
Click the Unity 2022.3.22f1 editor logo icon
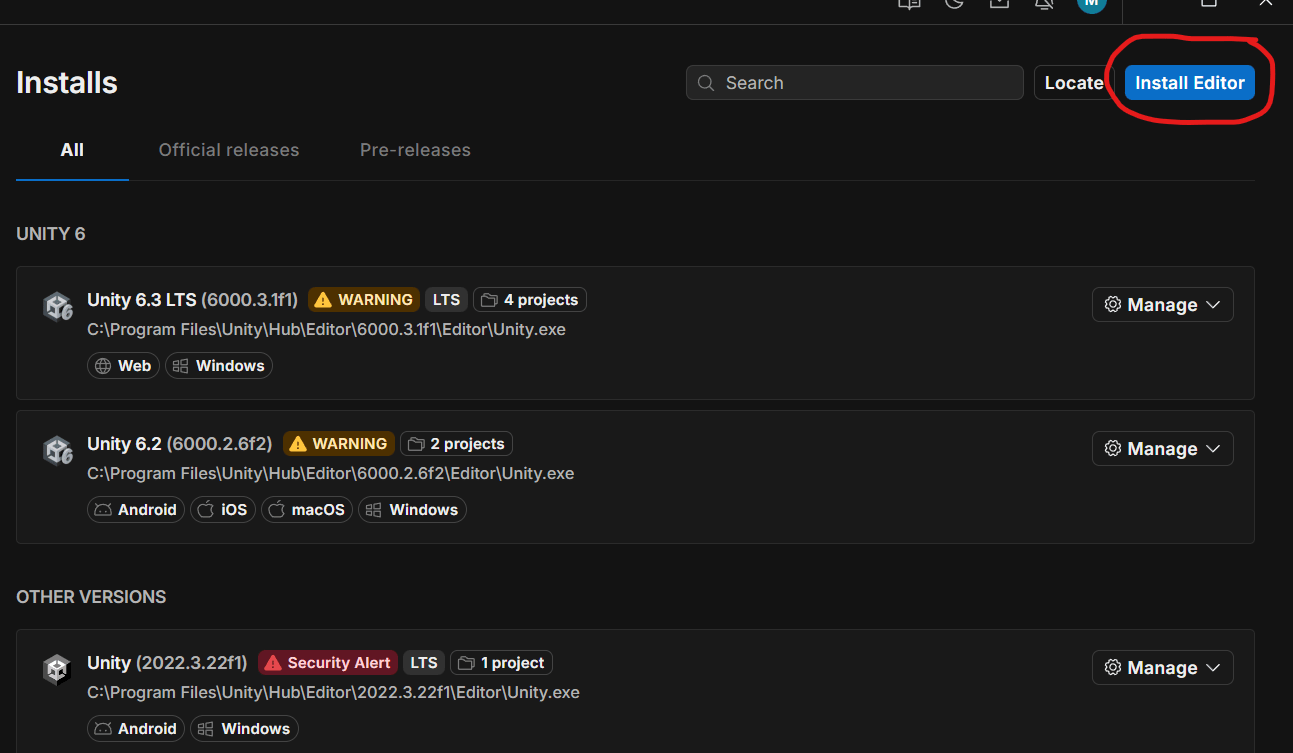[x=57, y=669]
